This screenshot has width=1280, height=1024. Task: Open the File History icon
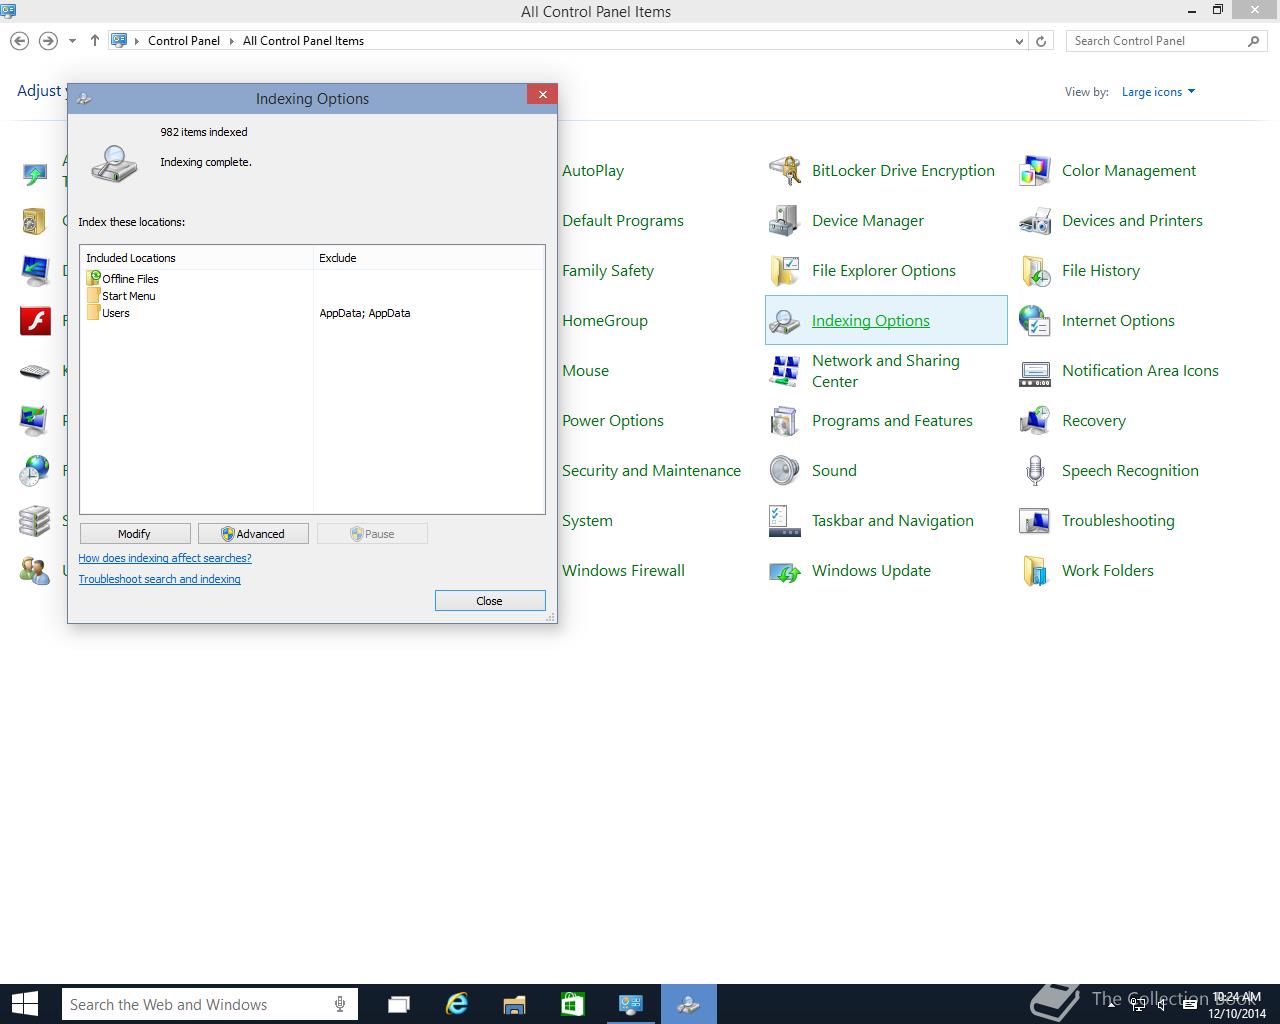click(1035, 271)
